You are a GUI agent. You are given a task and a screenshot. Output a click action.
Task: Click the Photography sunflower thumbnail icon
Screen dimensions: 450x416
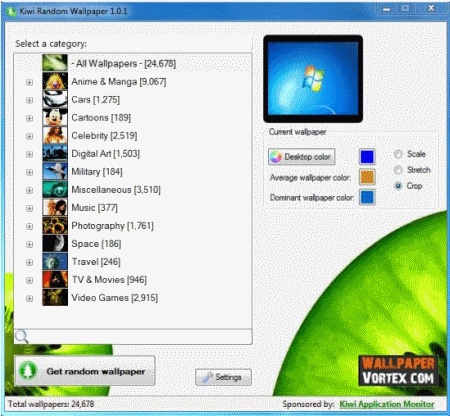pyautogui.click(x=55, y=225)
